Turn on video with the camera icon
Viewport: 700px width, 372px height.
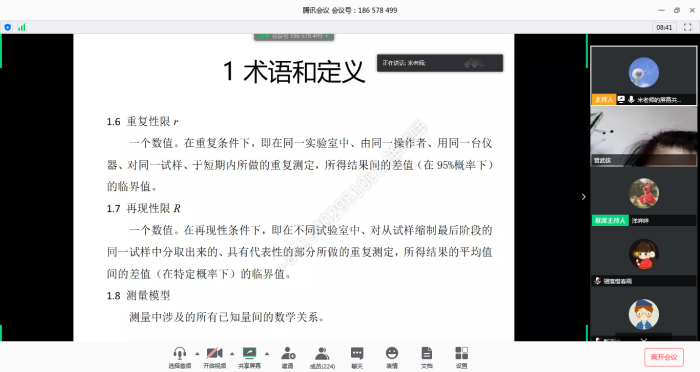(214, 353)
